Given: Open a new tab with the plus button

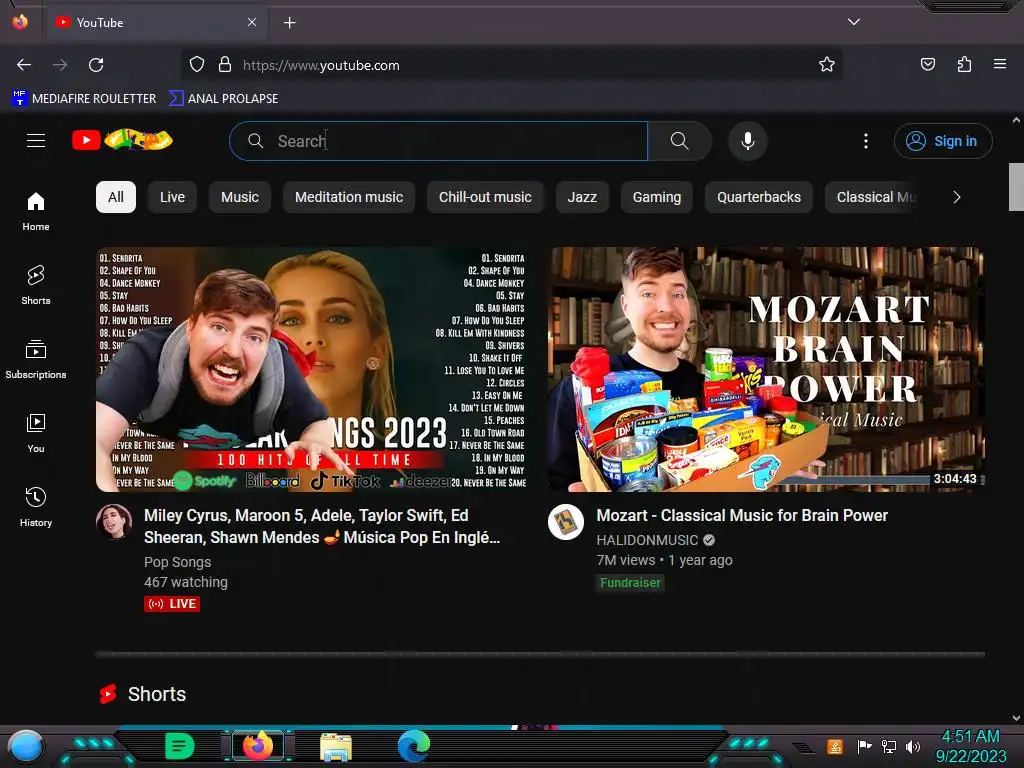Looking at the screenshot, I should [289, 23].
